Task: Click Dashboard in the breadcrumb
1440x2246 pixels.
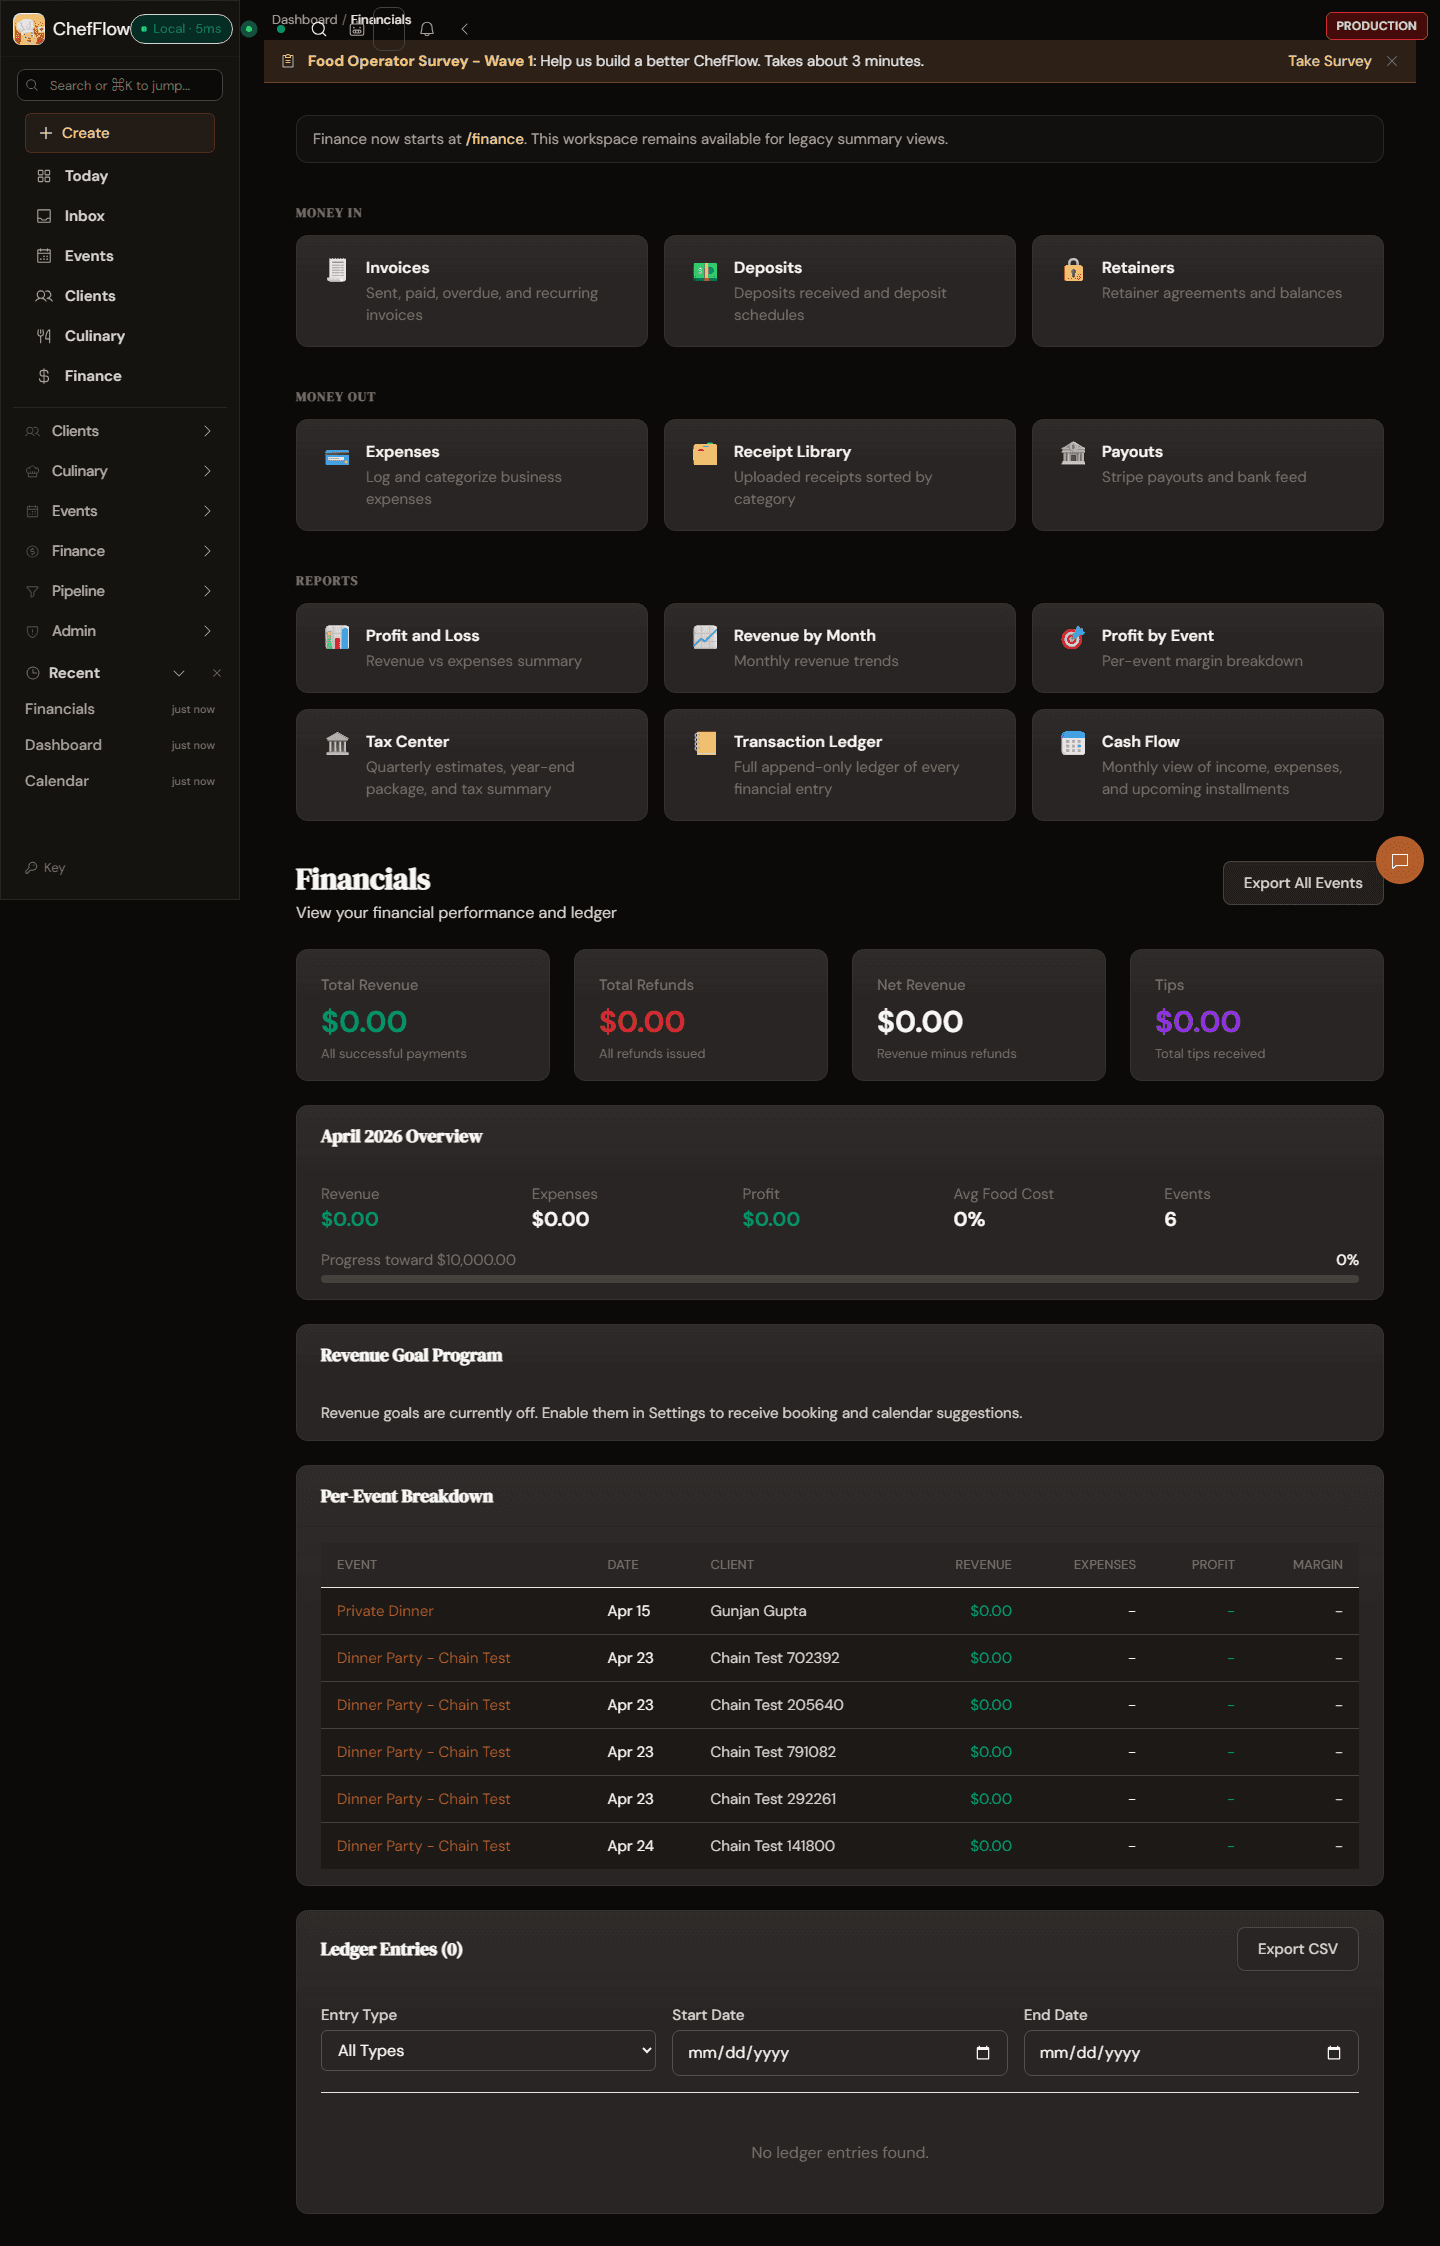Action: coord(304,19)
